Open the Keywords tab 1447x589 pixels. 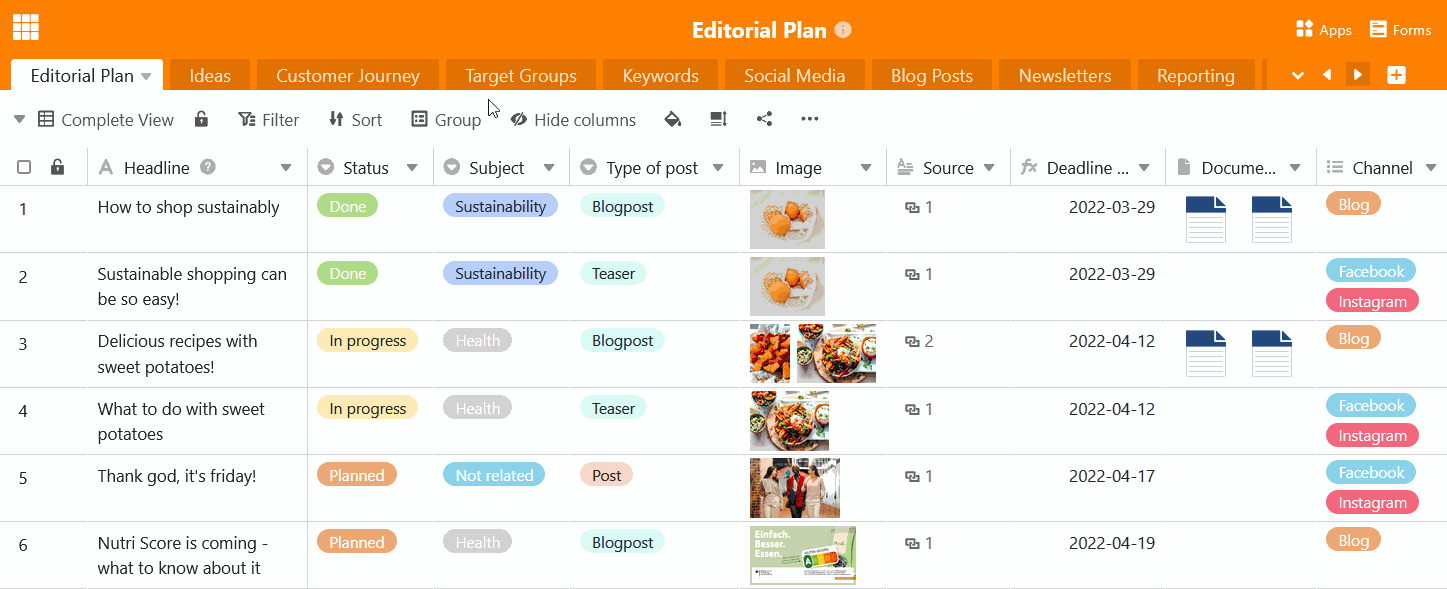click(660, 76)
